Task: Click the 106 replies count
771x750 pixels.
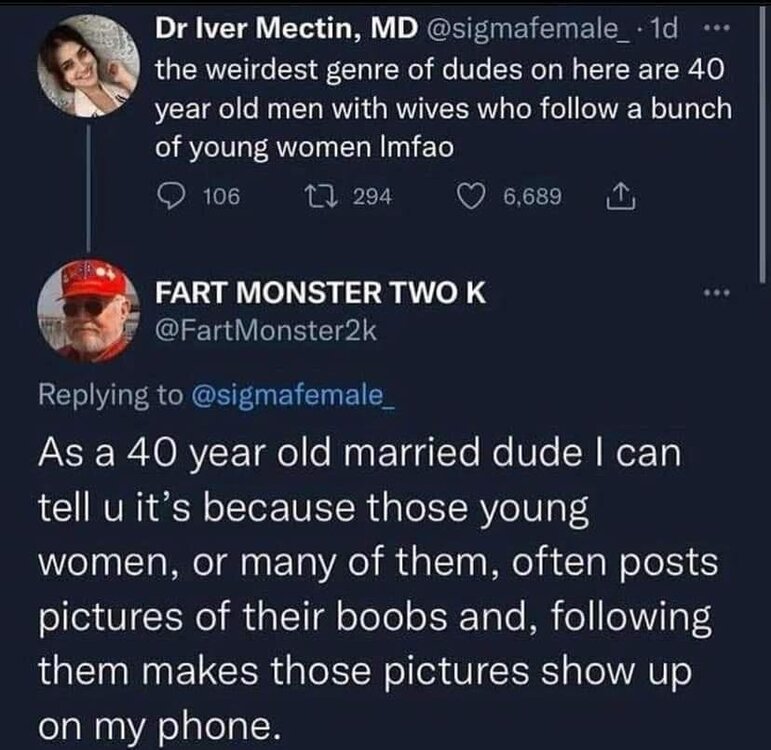Action: tap(220, 197)
